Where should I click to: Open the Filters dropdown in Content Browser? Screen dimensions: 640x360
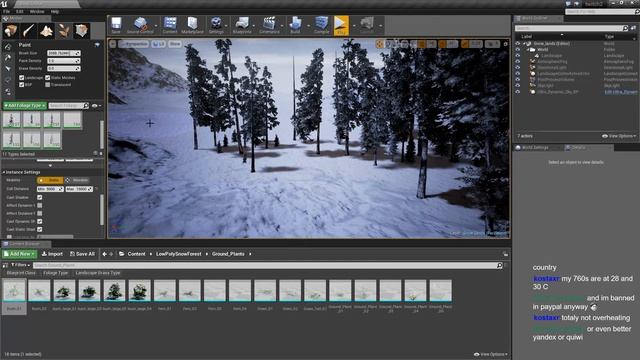pyautogui.click(x=20, y=265)
